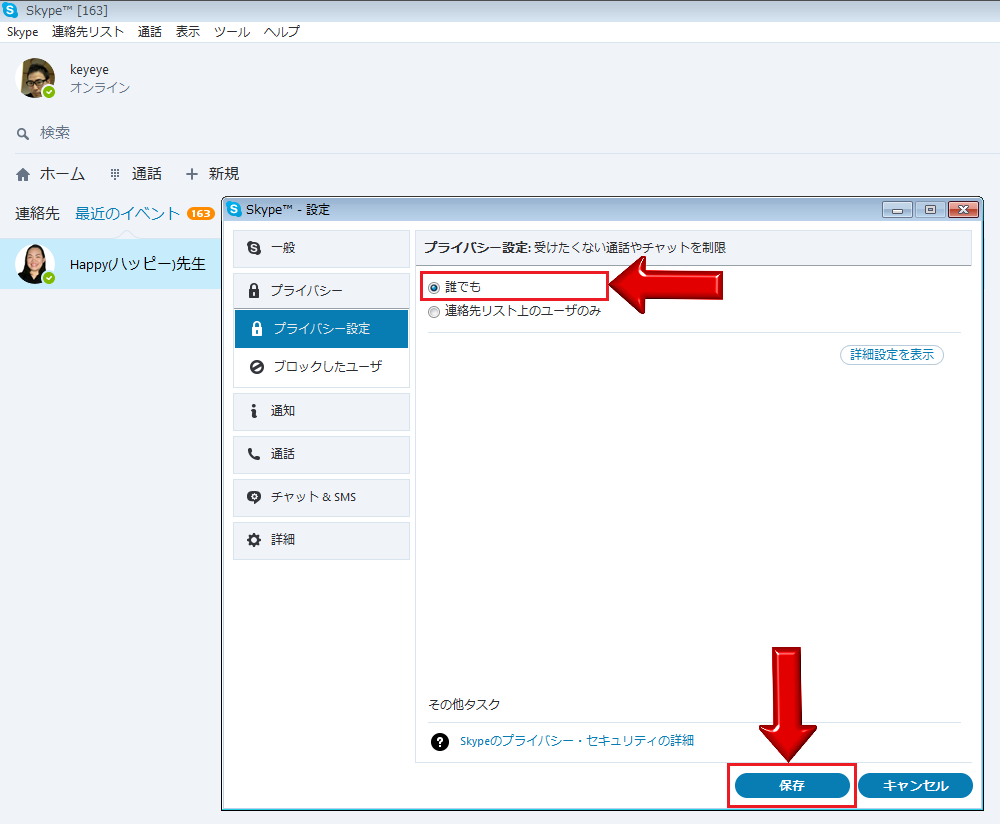Open Skypeのプライバシー・セキュリティの詳細 link
This screenshot has height=824, width=1000.
point(577,741)
